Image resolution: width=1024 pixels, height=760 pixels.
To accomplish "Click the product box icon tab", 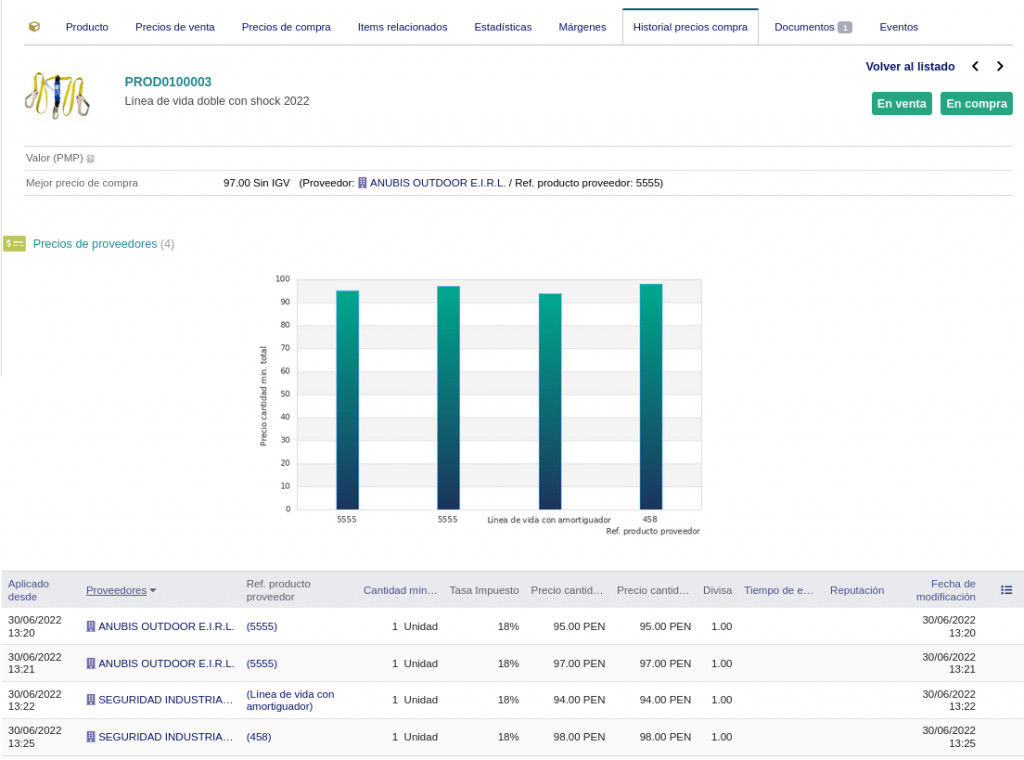I will click(34, 27).
